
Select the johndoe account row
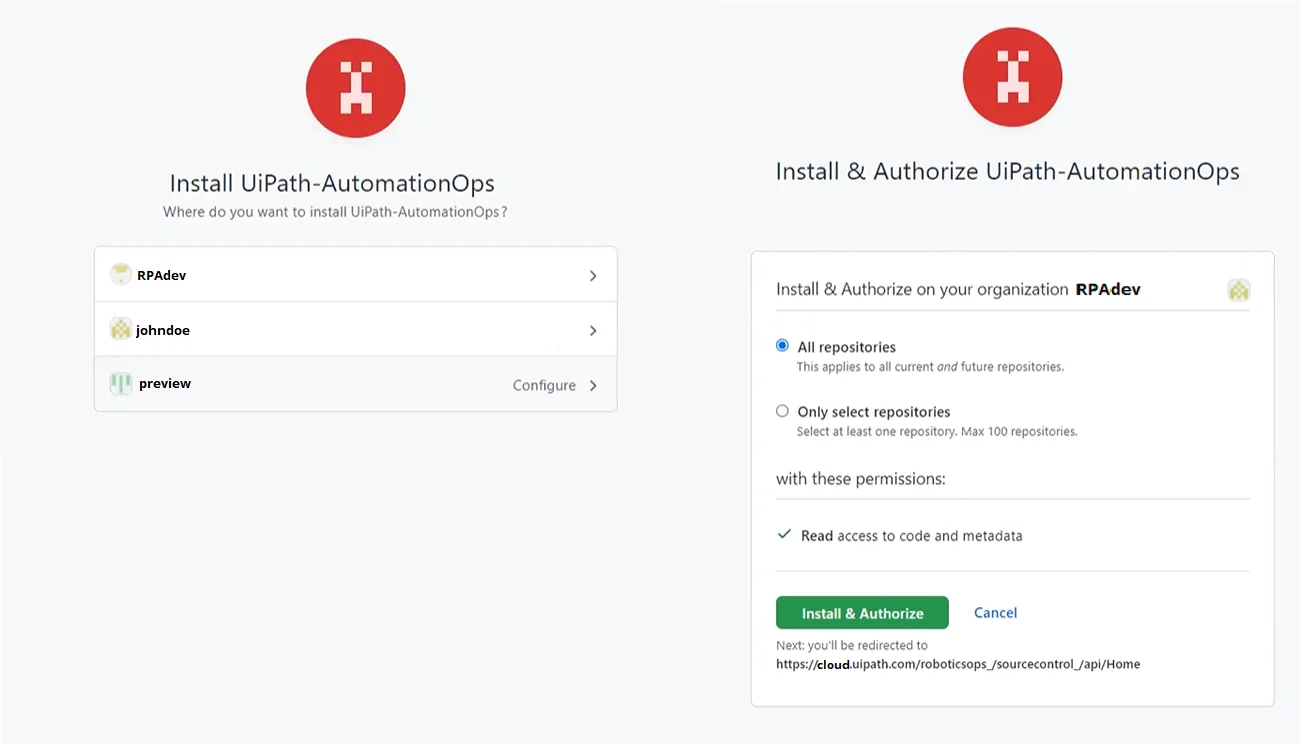tap(300, 329)
